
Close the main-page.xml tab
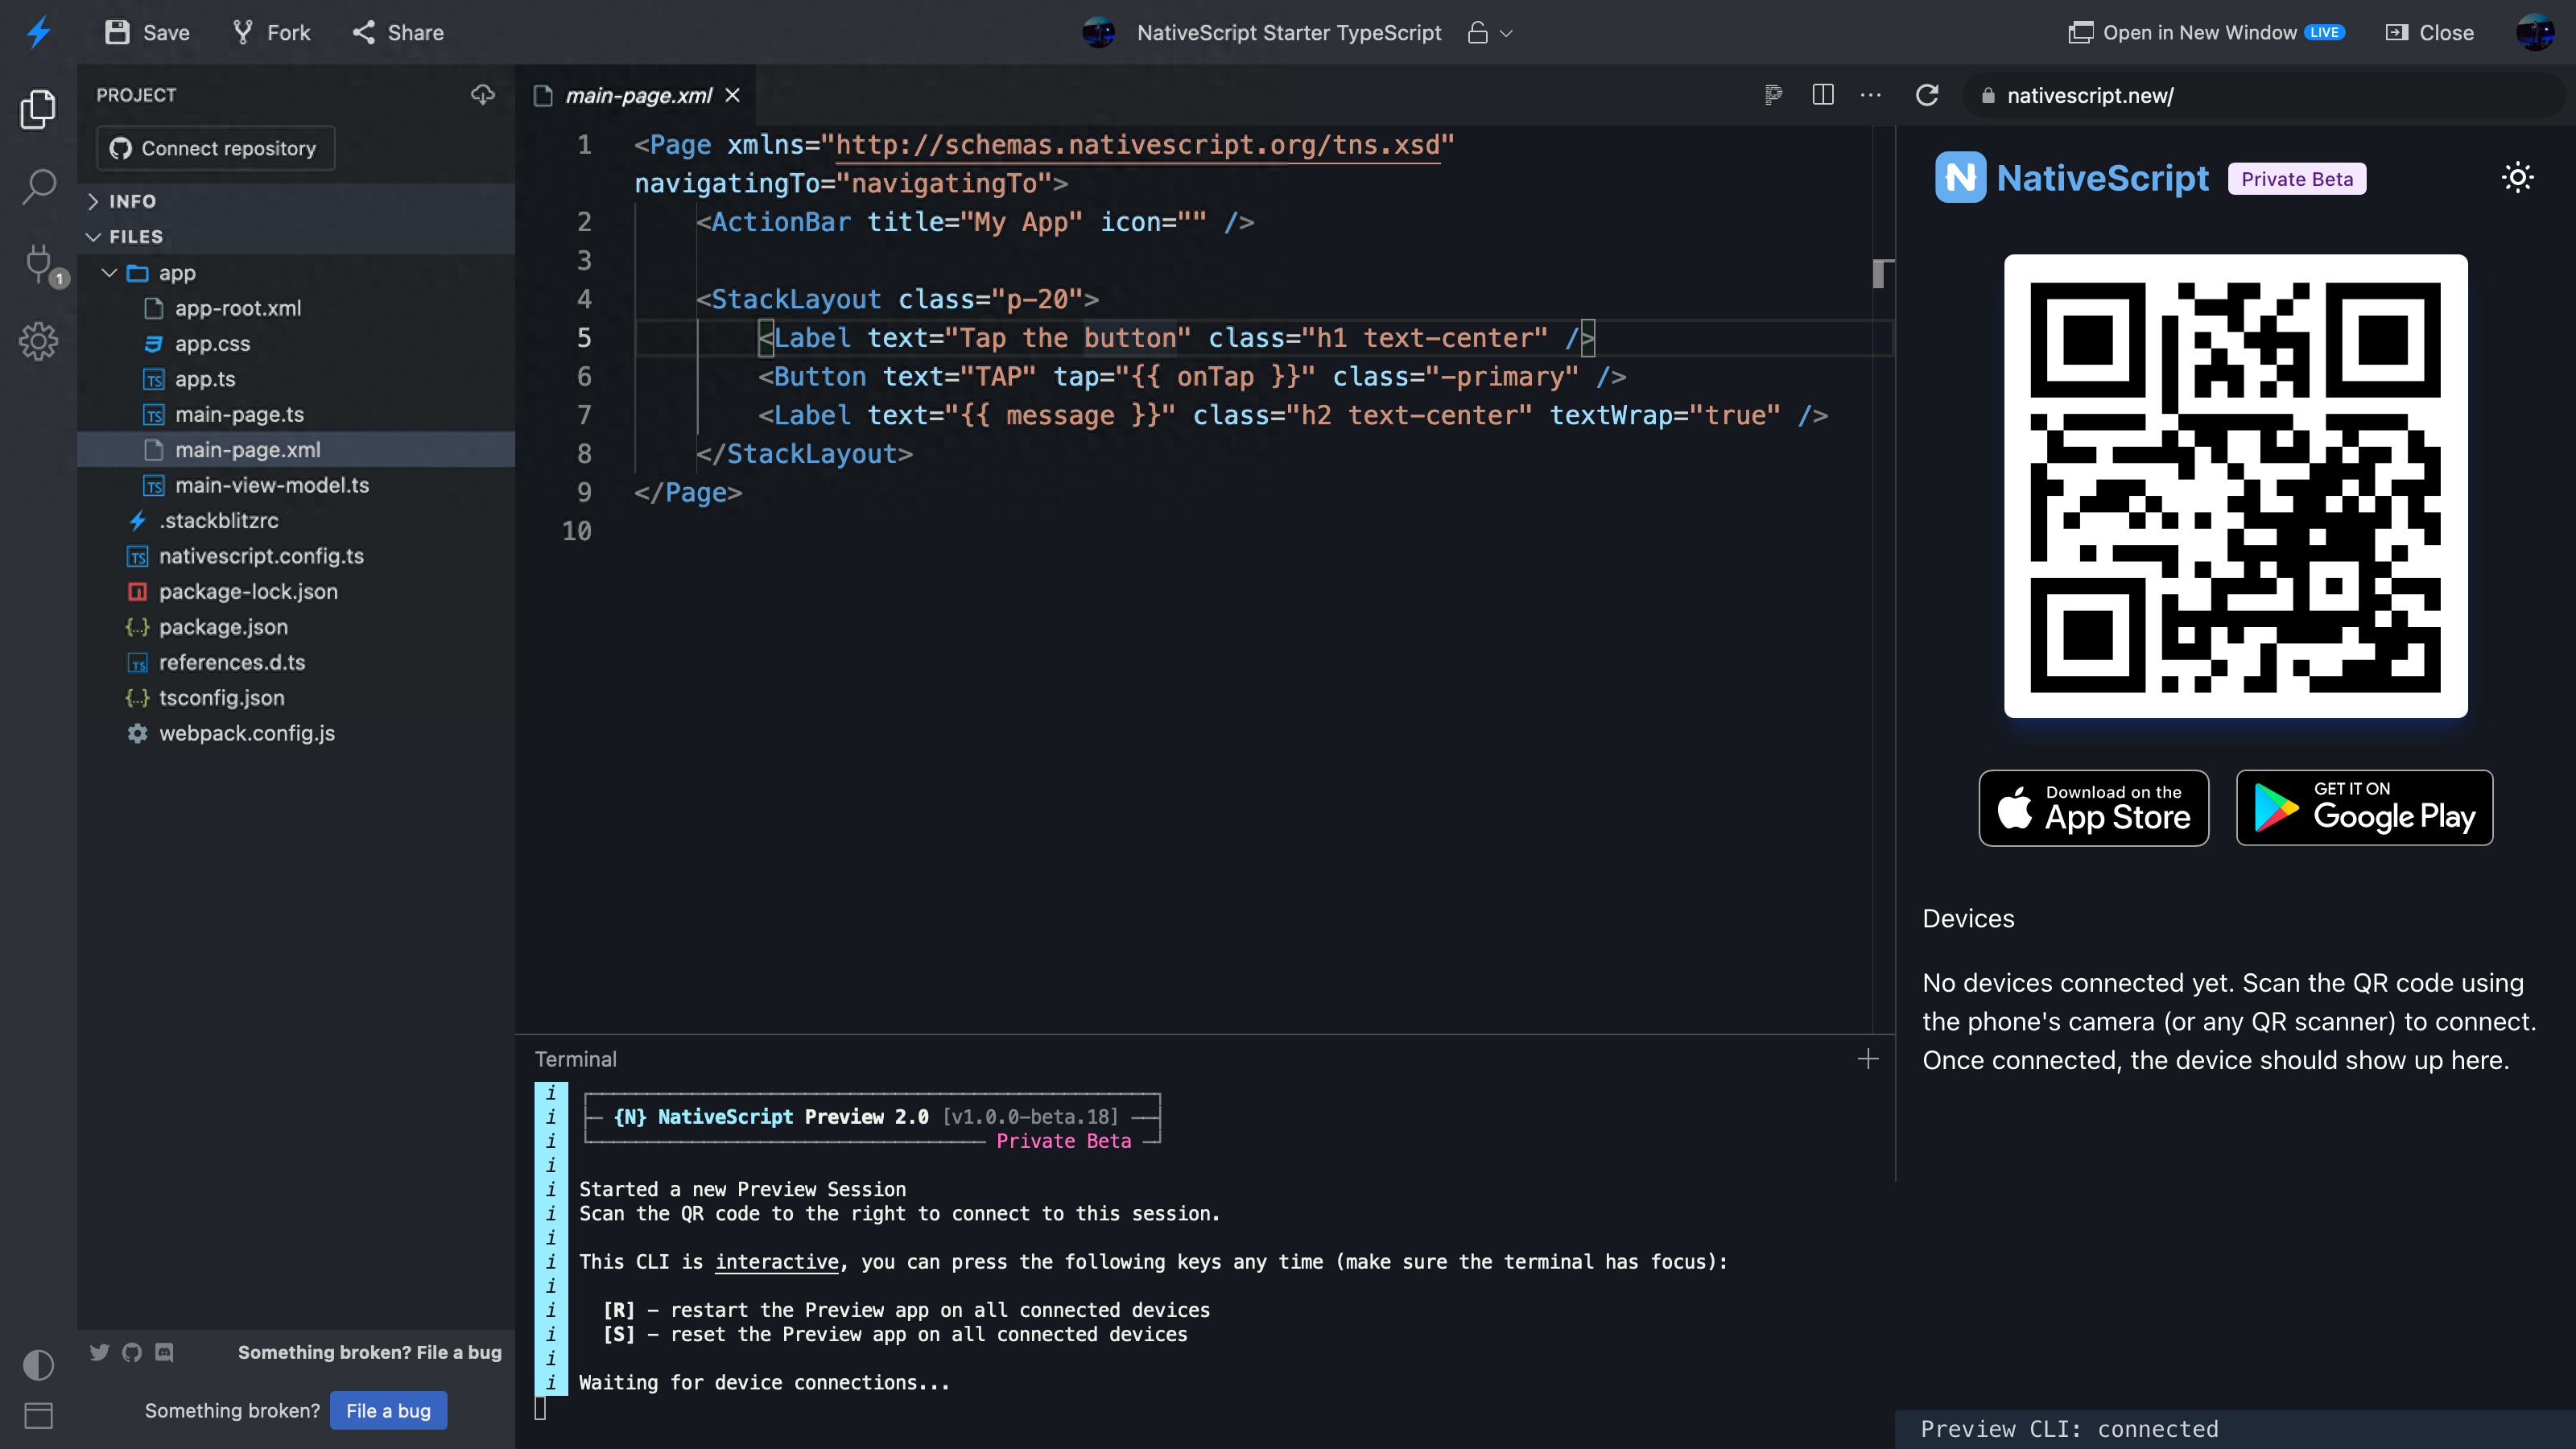tap(733, 95)
